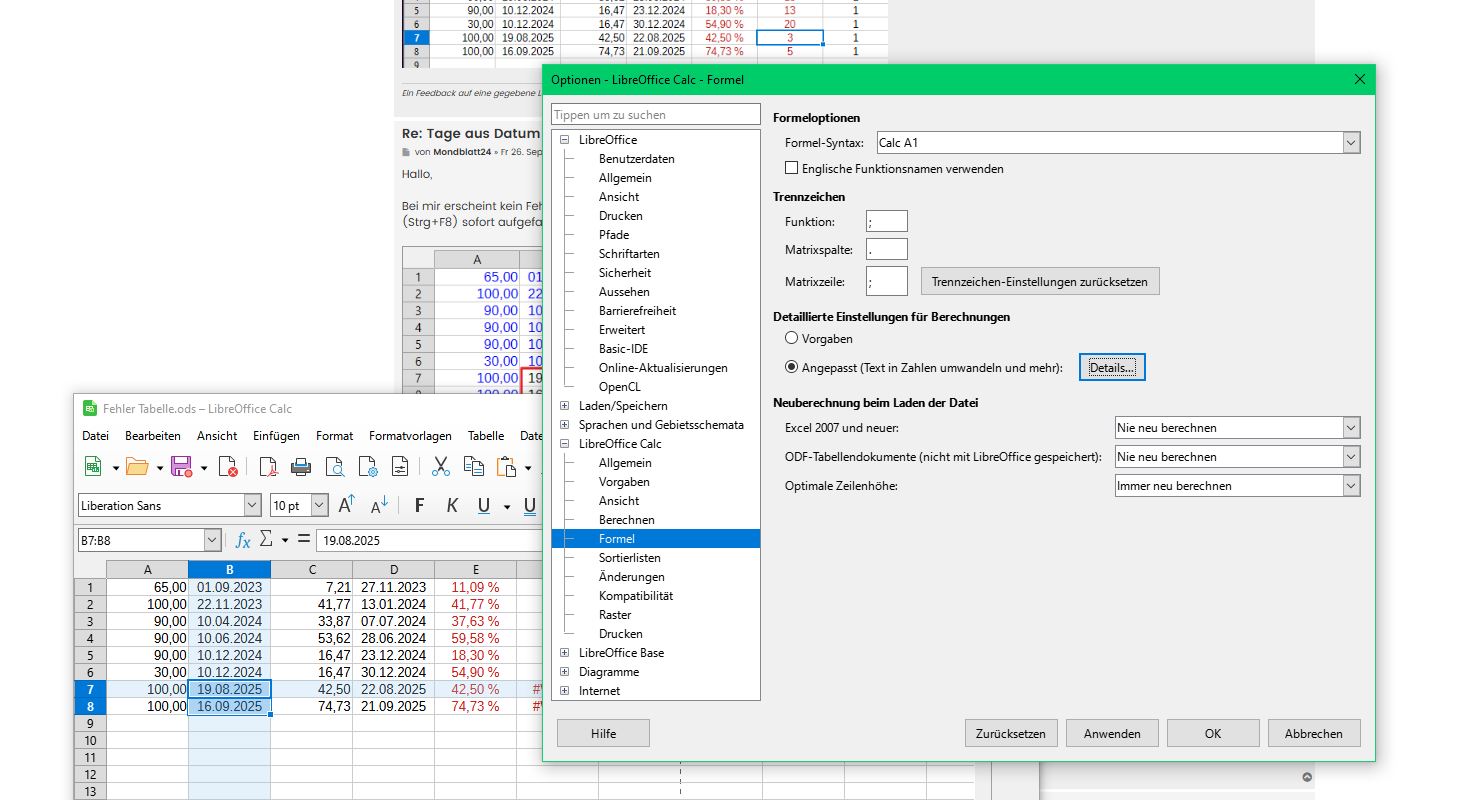Open the Function Wizard fx icon
Viewport: 1481px width, 800px height.
(243, 540)
